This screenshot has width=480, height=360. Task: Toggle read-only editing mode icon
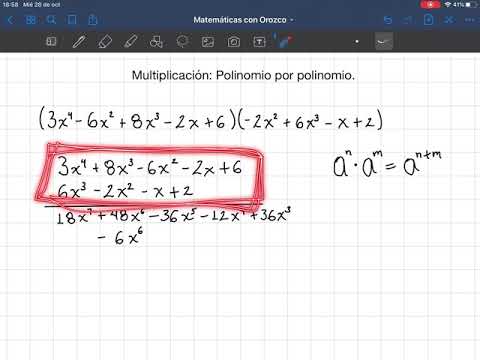(x=449, y=20)
